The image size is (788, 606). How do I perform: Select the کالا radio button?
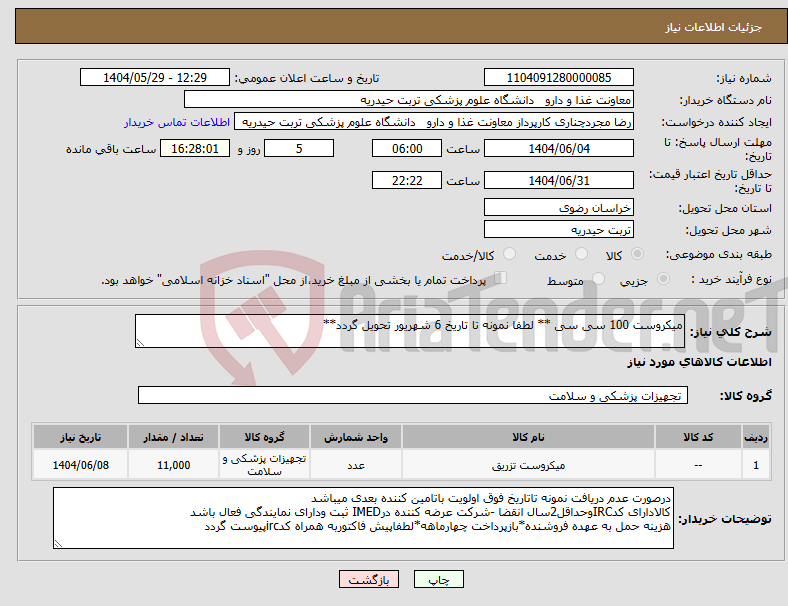coord(637,254)
